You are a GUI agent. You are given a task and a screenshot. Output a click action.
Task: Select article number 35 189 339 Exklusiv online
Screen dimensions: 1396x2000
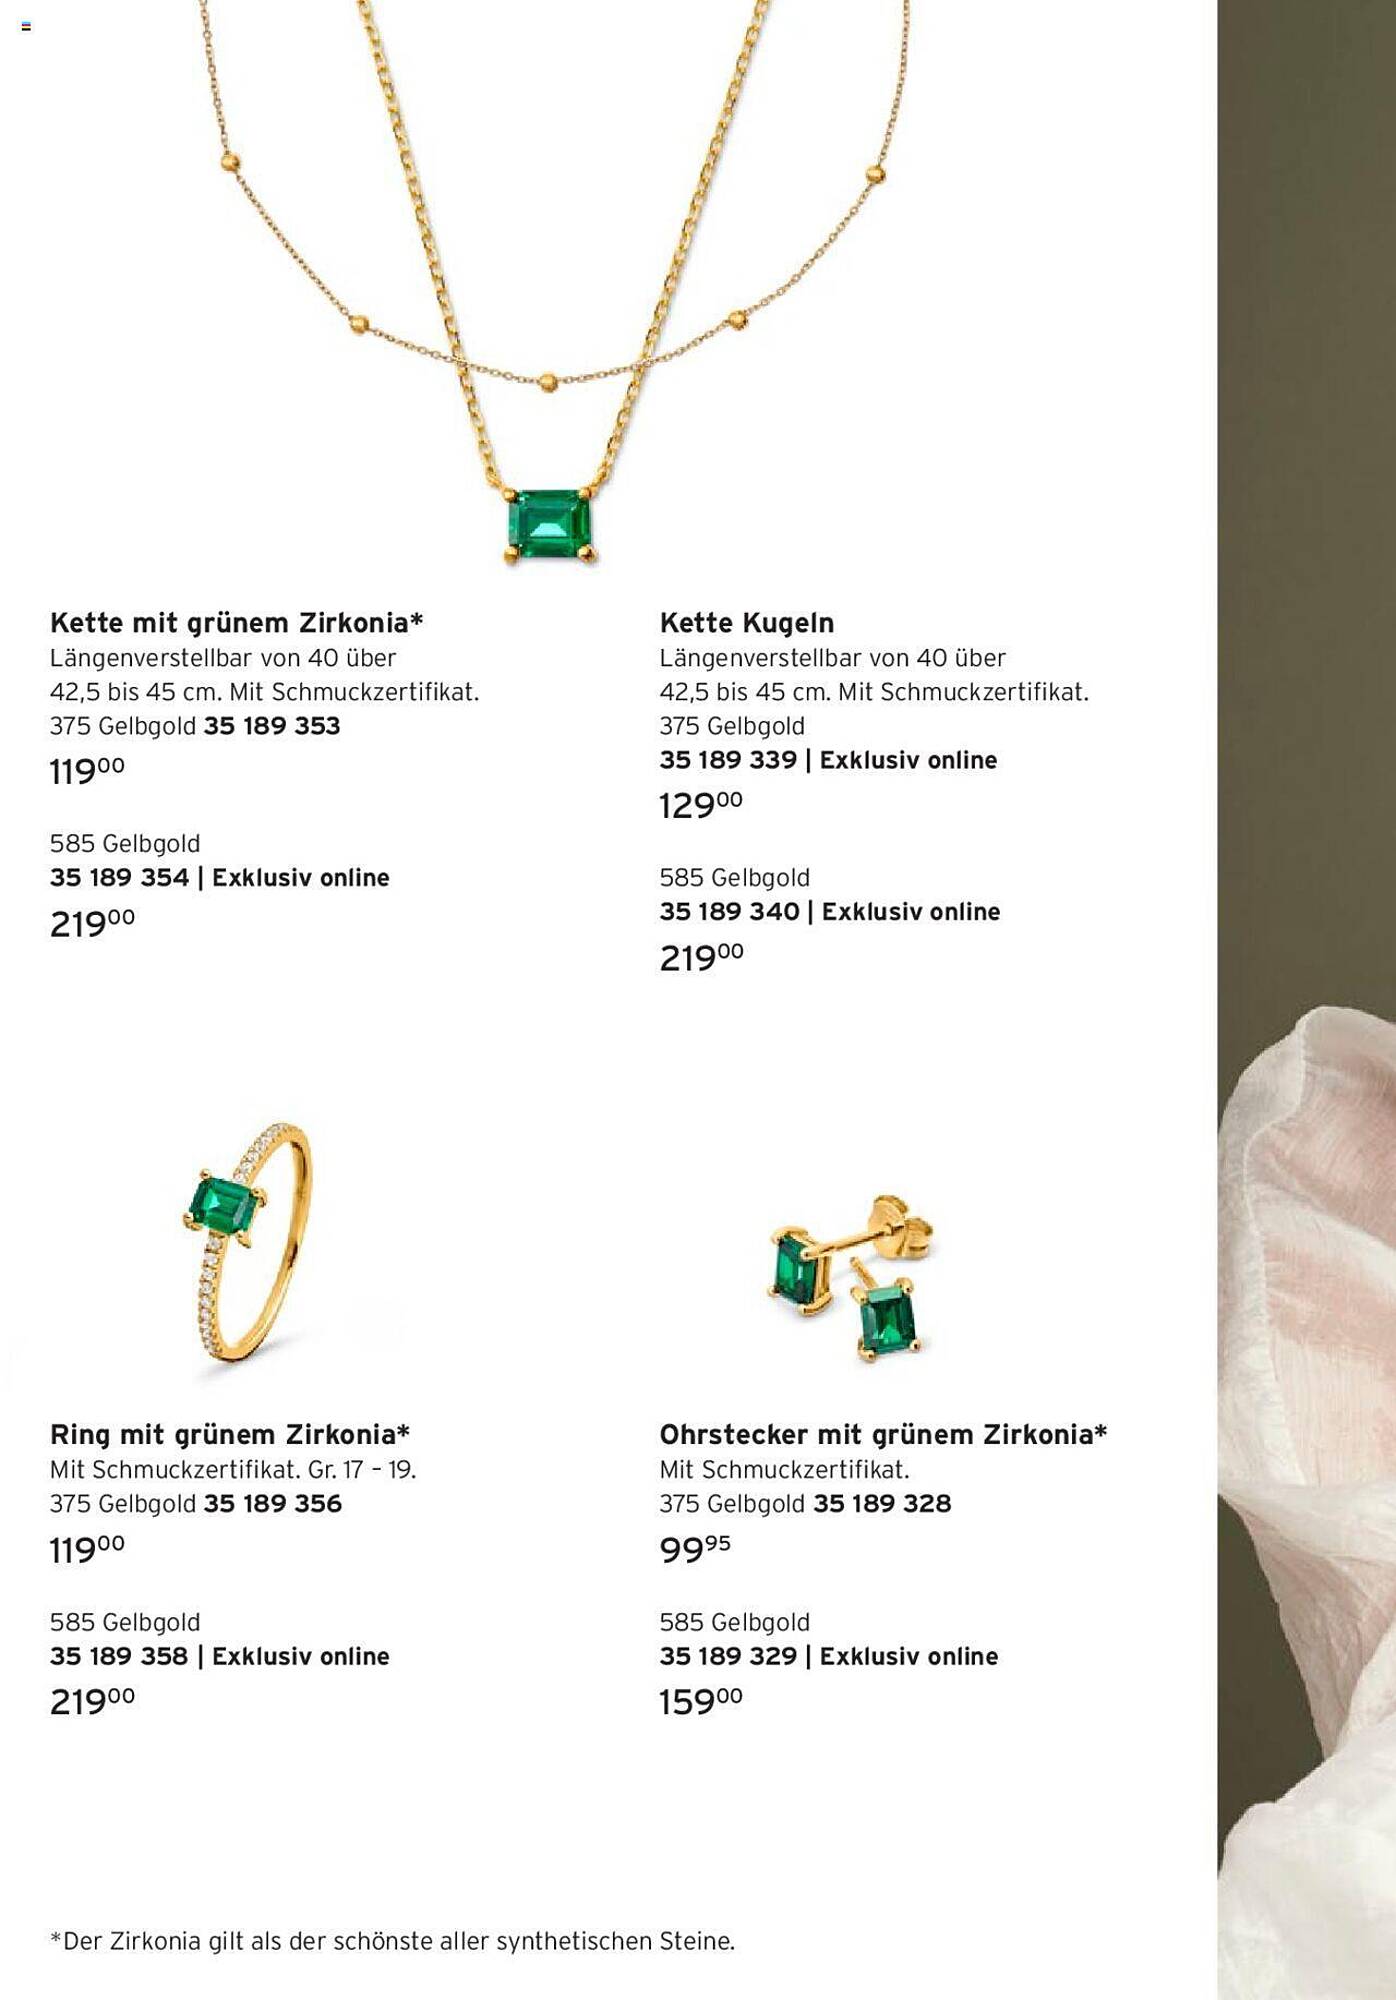coord(828,760)
